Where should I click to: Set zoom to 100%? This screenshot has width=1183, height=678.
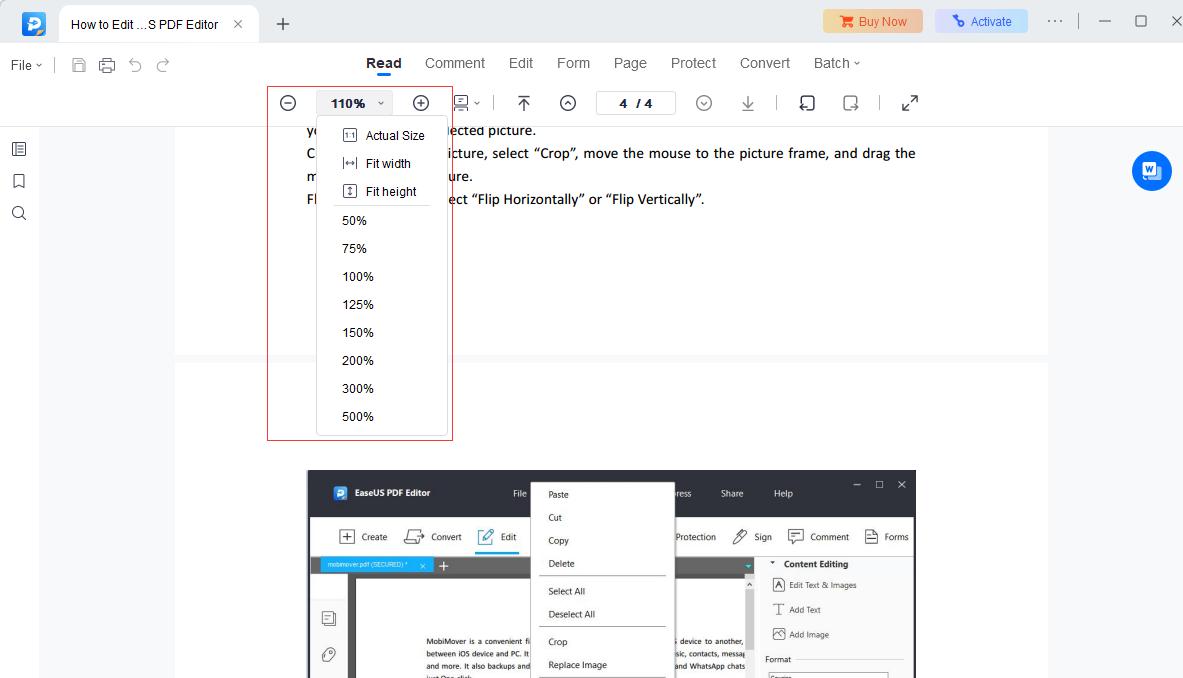(x=383, y=277)
